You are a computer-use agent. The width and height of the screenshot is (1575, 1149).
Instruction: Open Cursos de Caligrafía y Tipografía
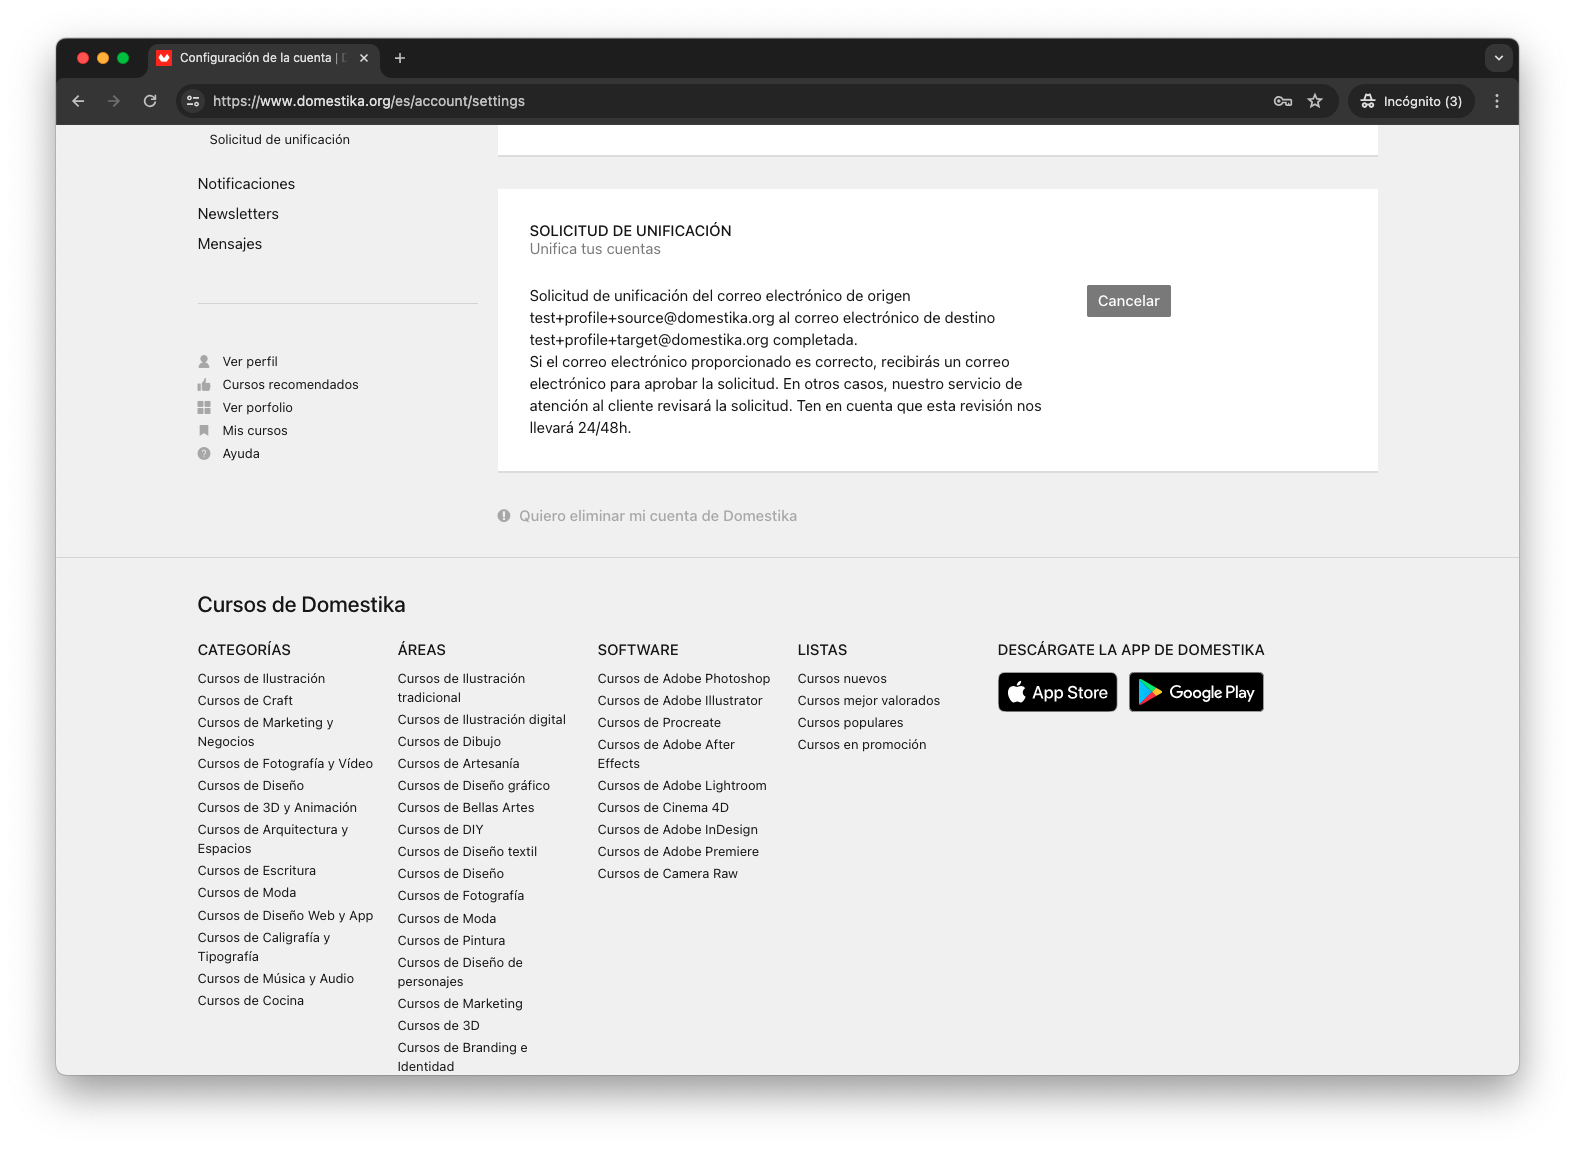coord(264,947)
